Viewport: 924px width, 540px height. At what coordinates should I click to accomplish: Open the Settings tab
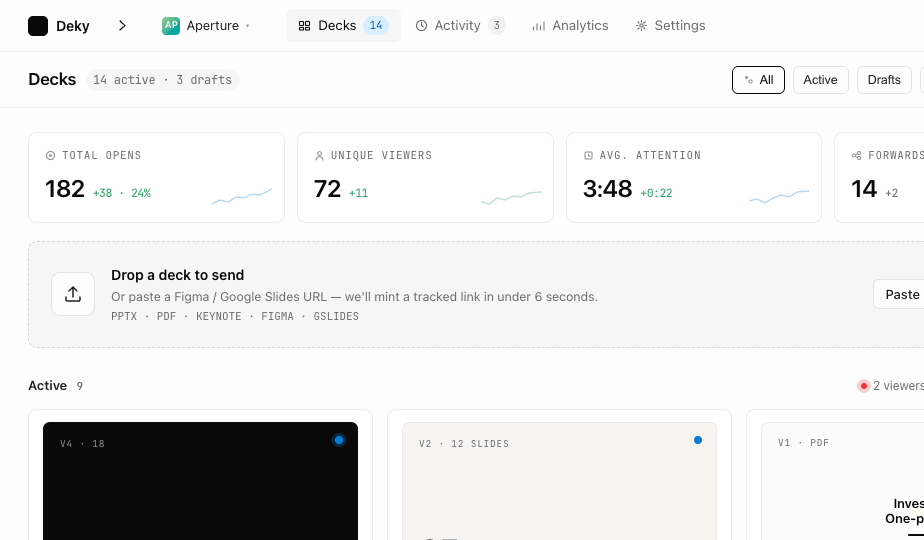click(x=671, y=25)
